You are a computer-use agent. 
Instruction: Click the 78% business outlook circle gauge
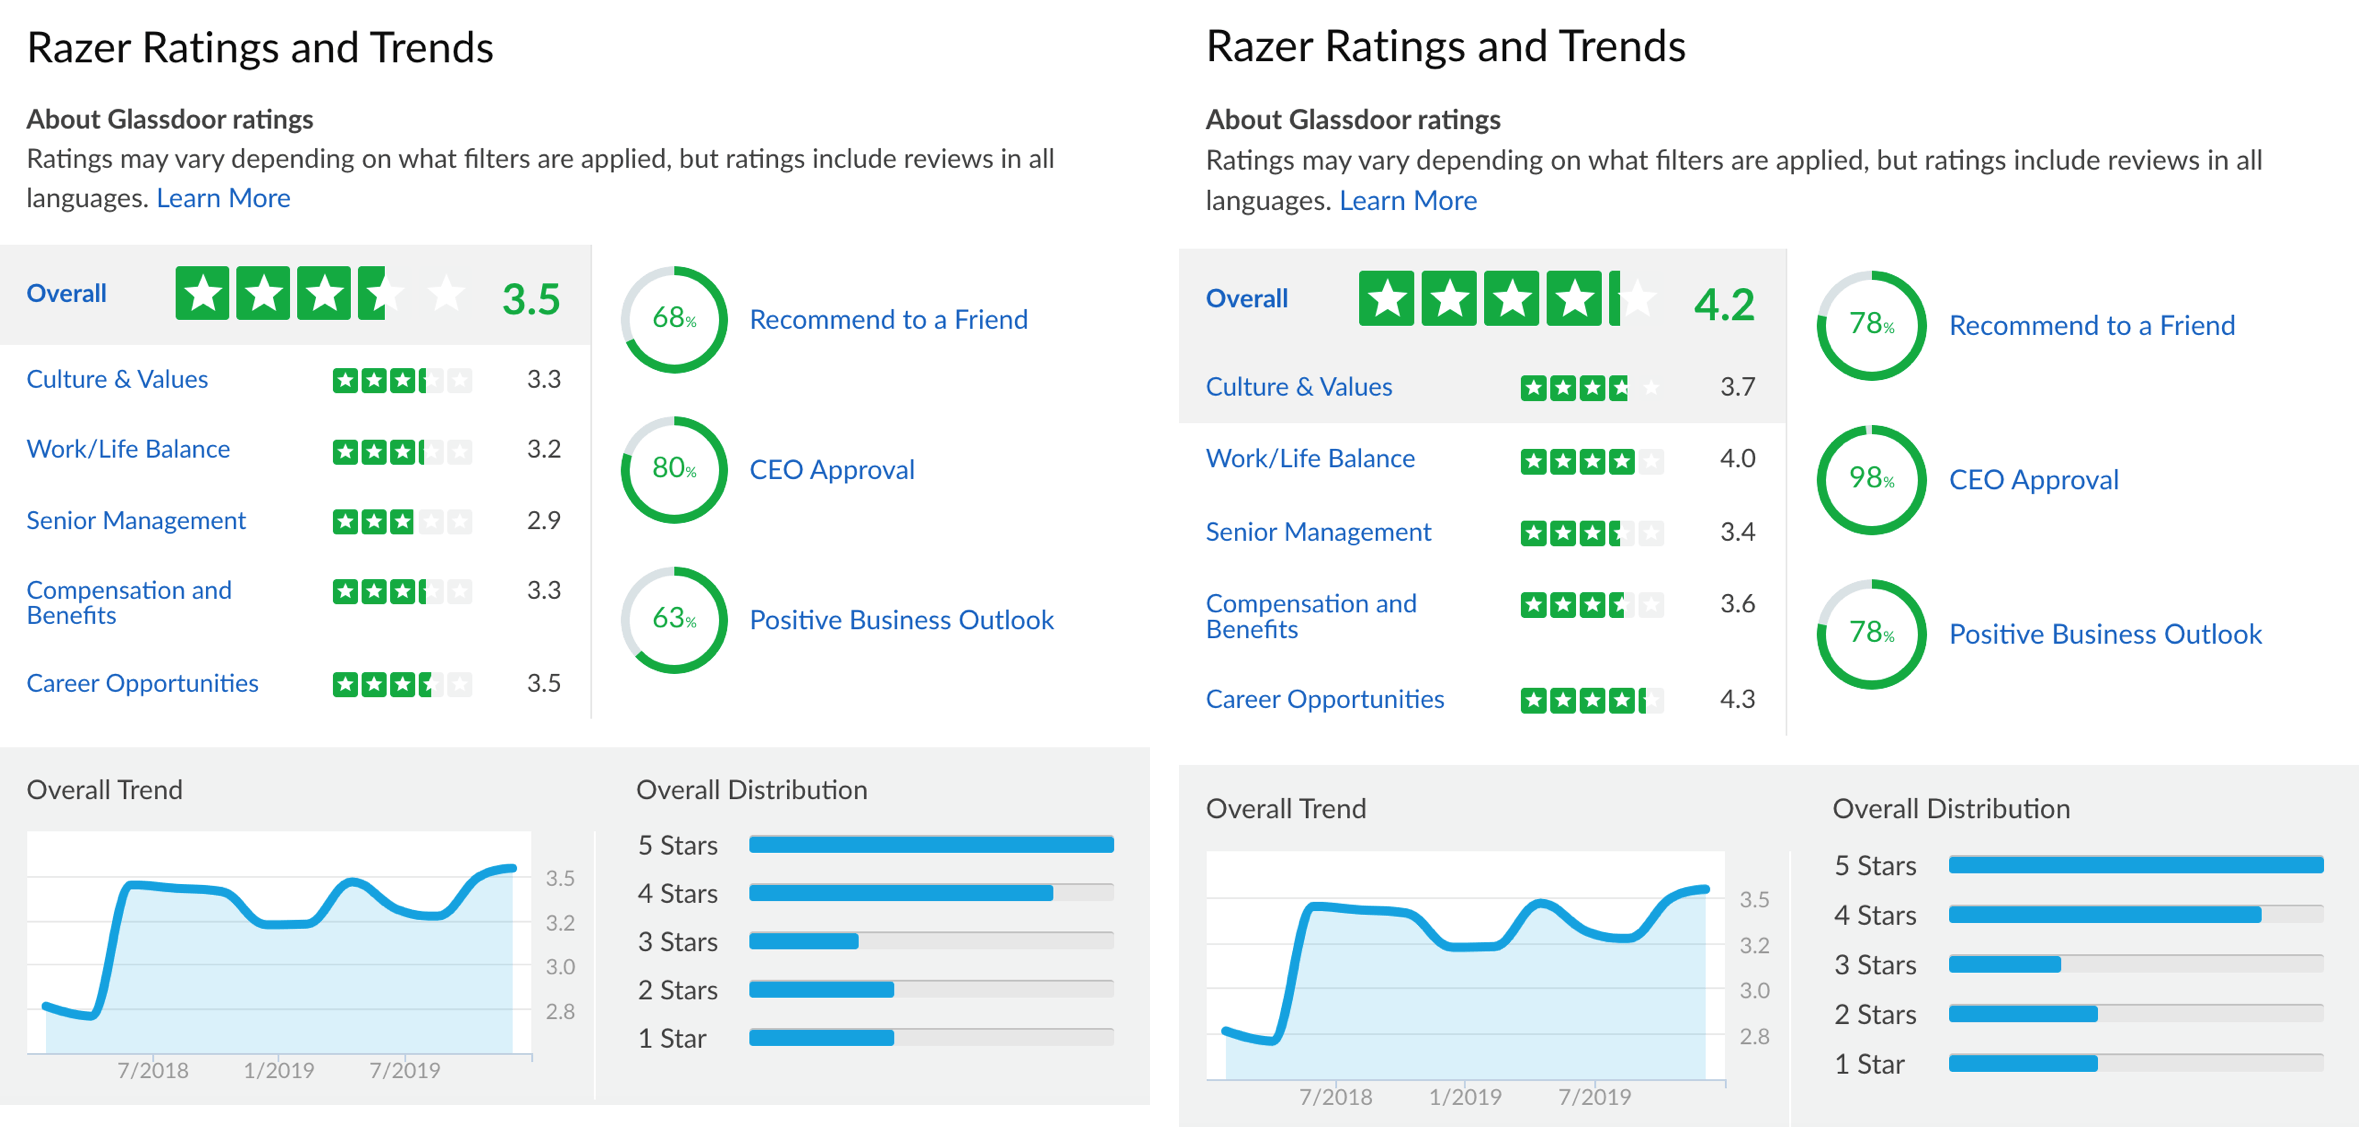click(1871, 634)
